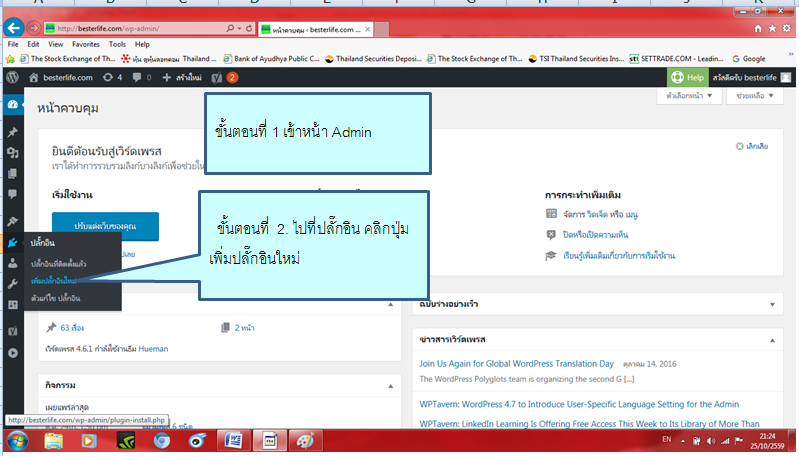Viewport: 799px width, 456px height.
Task: Open the browser Home icon
Action: 758,29
